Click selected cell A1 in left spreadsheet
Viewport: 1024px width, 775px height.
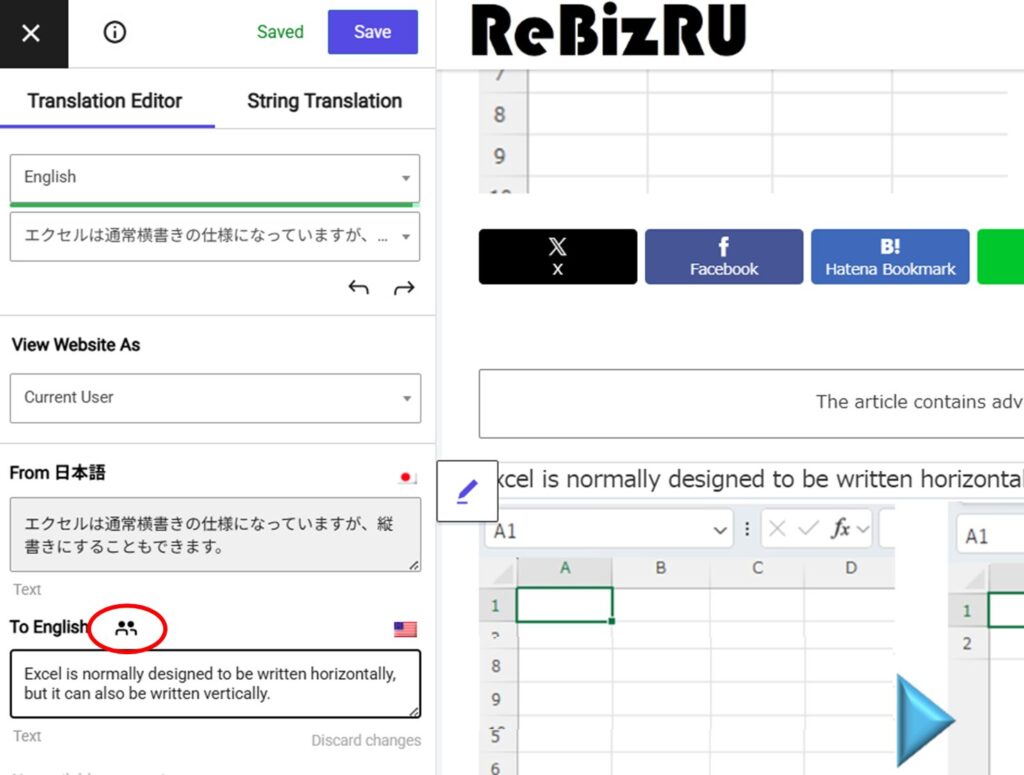[x=565, y=605]
